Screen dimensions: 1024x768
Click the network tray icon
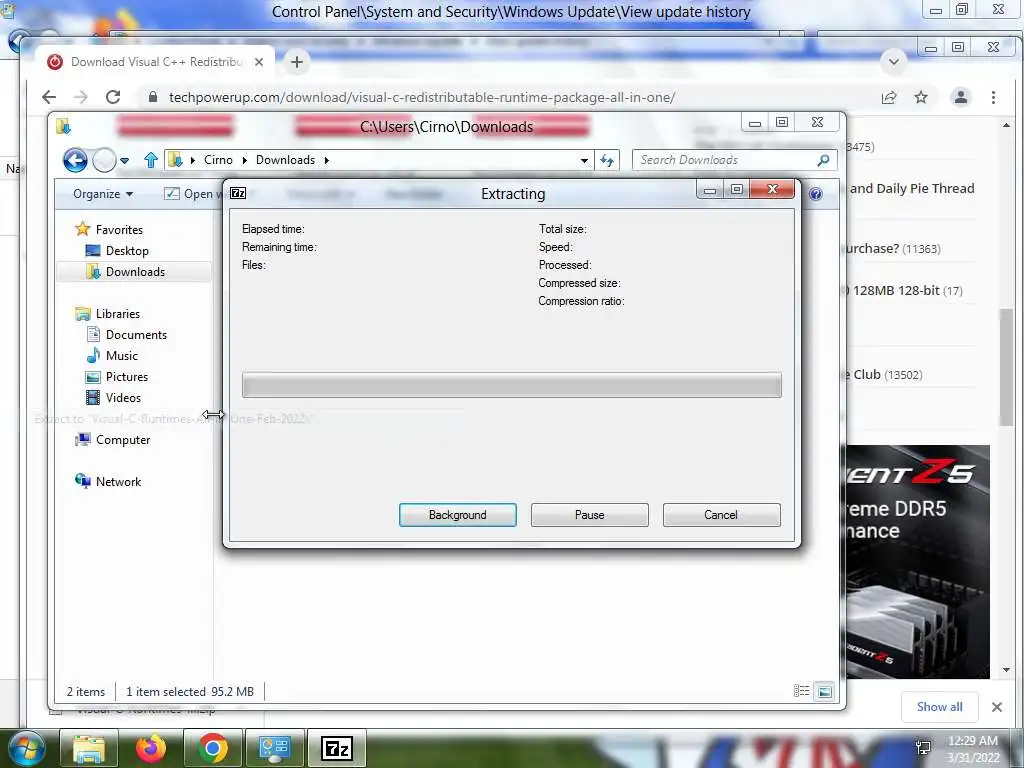[x=923, y=748]
